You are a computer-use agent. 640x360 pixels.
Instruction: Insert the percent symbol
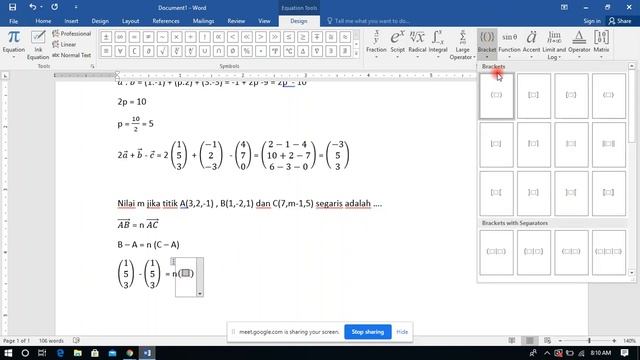tap(247, 51)
